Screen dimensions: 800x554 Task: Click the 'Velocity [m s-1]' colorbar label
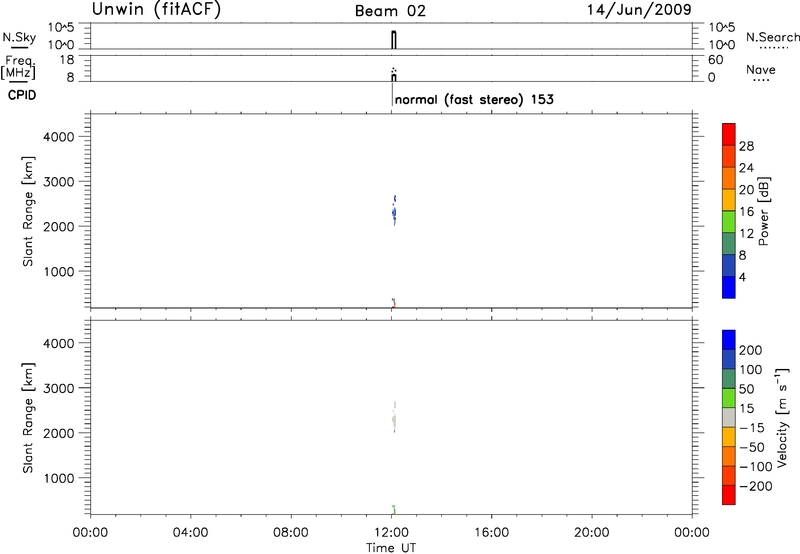[x=781, y=417]
